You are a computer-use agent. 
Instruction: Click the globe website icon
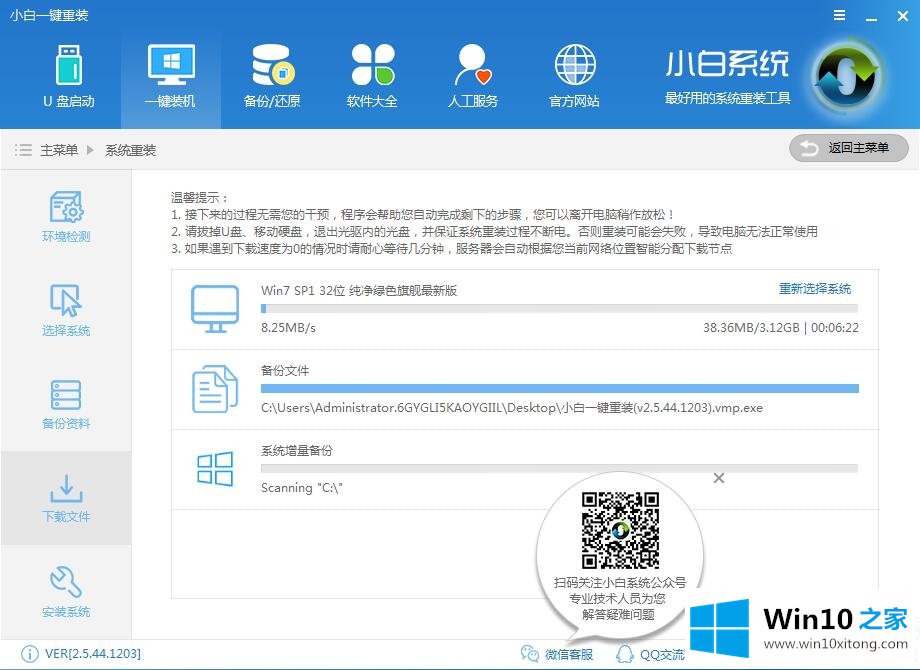pyautogui.click(x=575, y=65)
